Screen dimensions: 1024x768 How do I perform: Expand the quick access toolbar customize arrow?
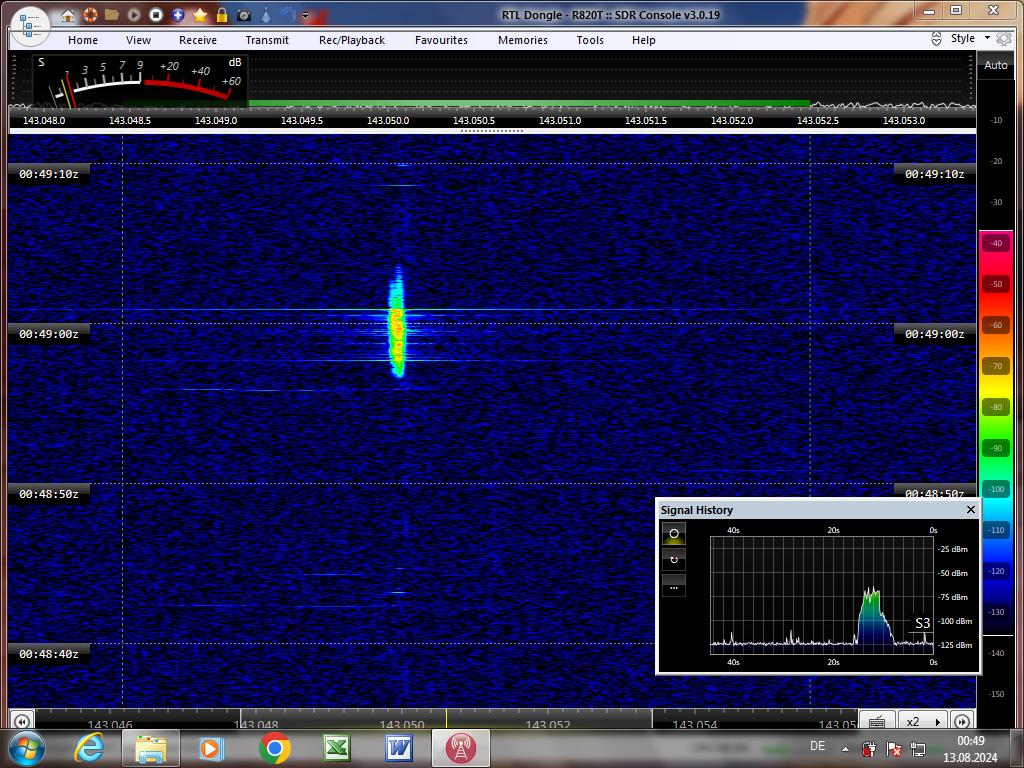click(306, 15)
